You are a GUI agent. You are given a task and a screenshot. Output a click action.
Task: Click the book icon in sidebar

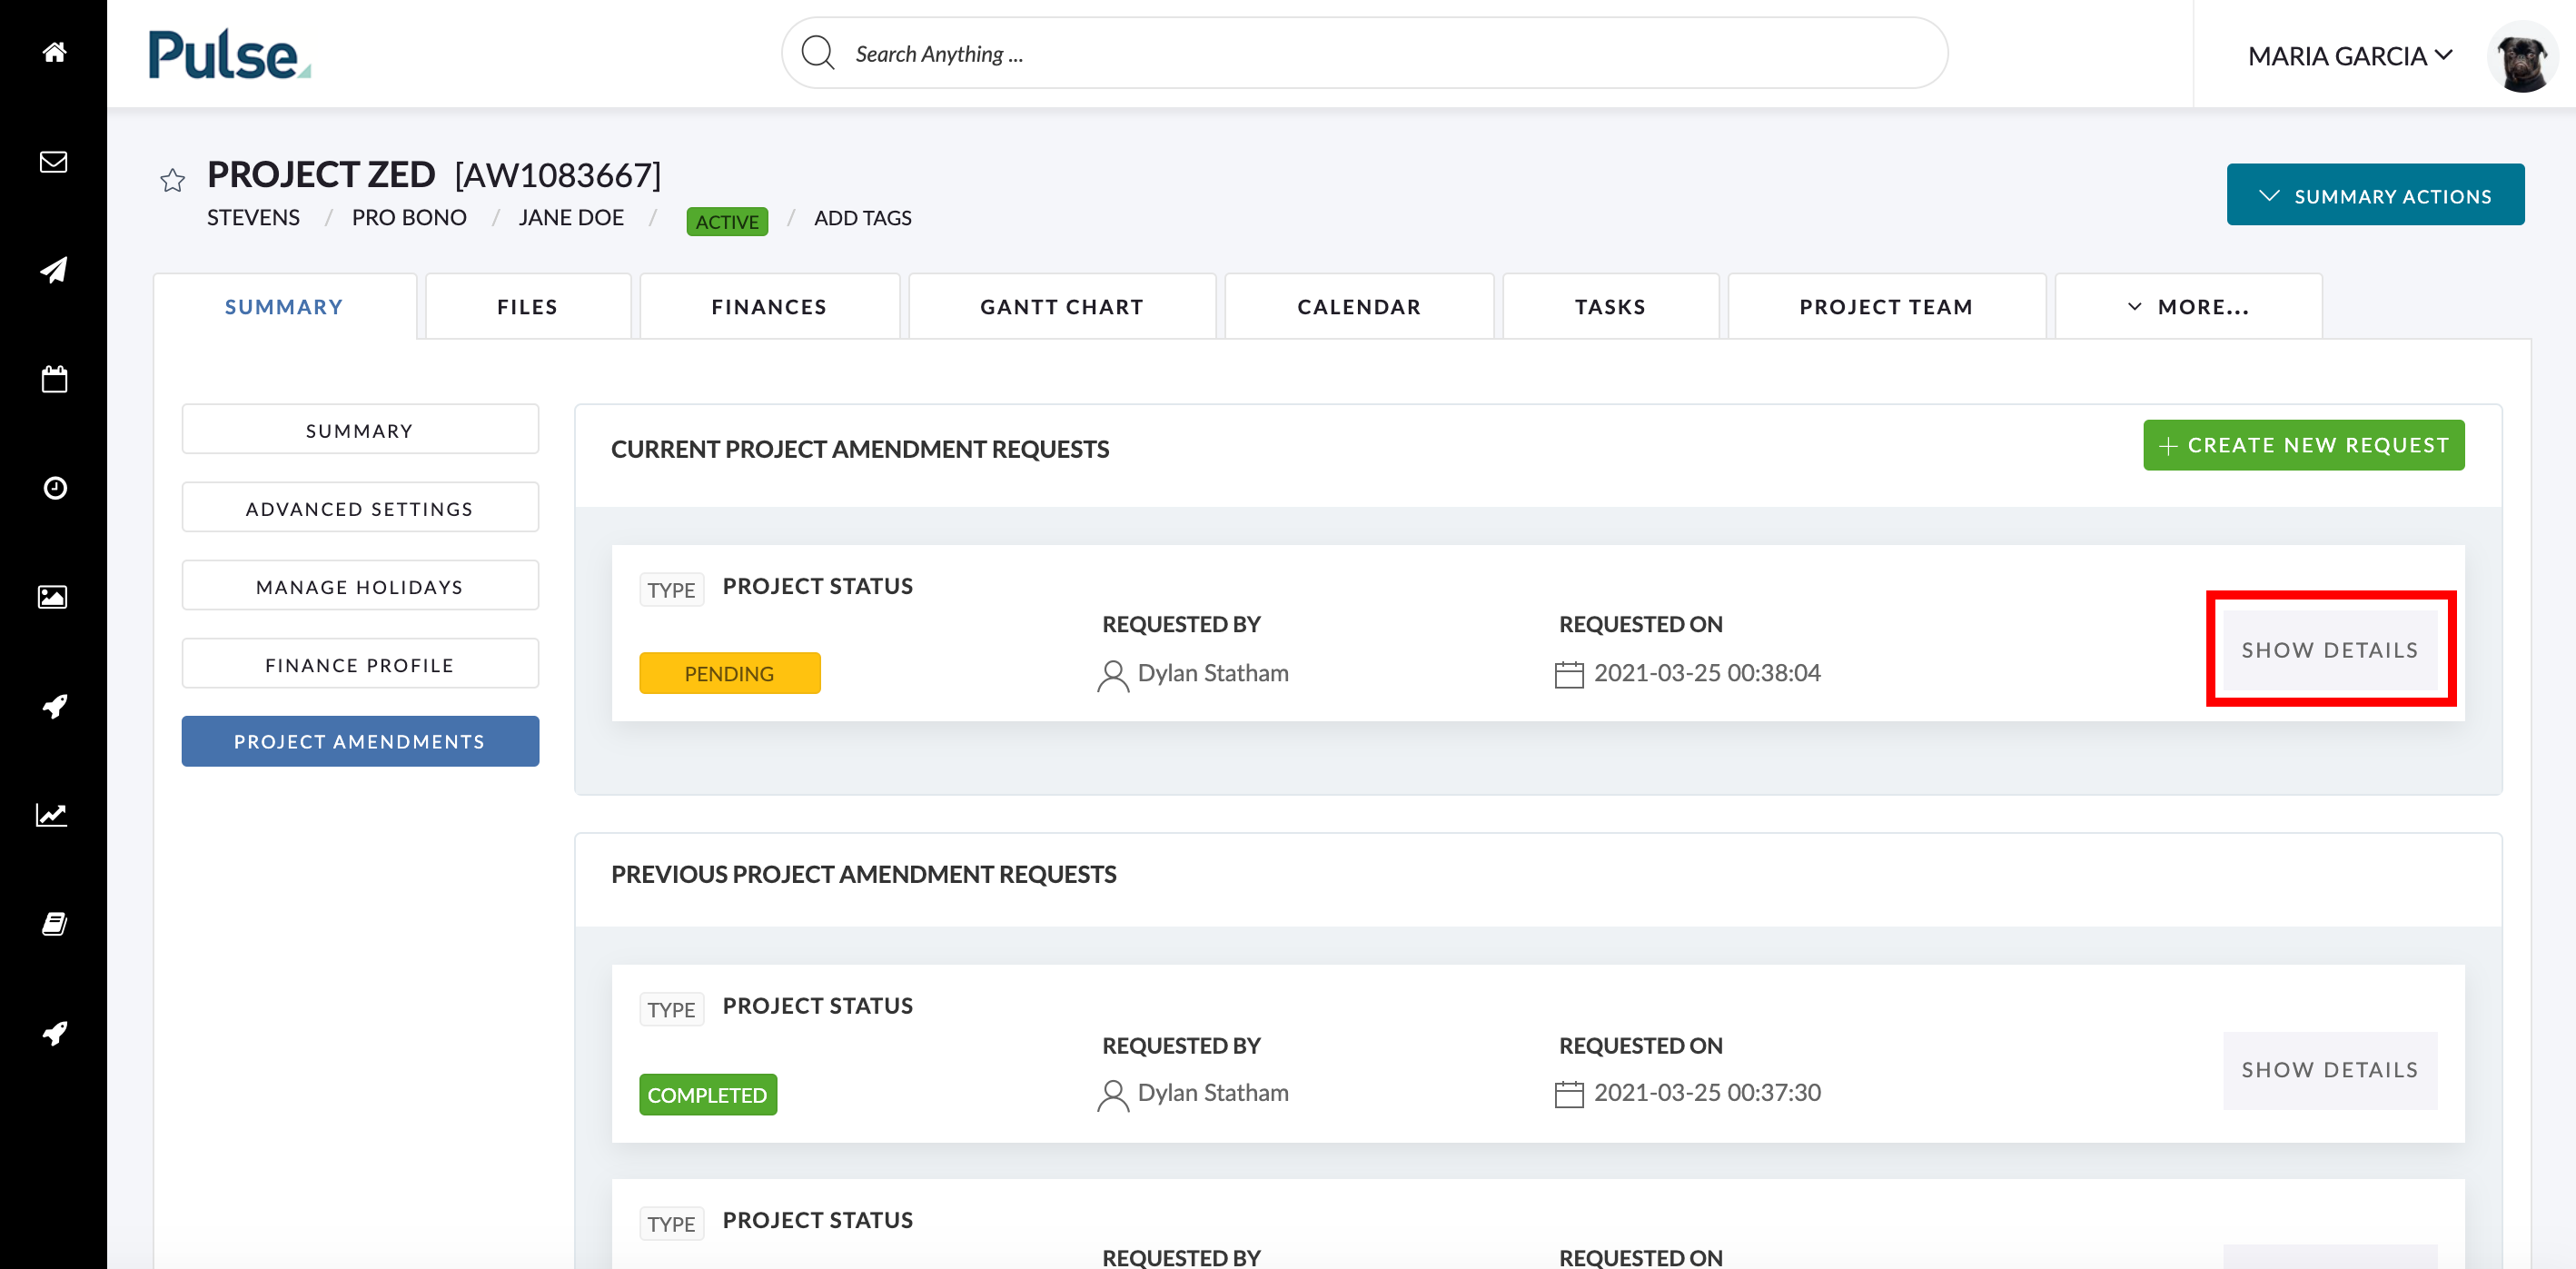pyautogui.click(x=54, y=924)
